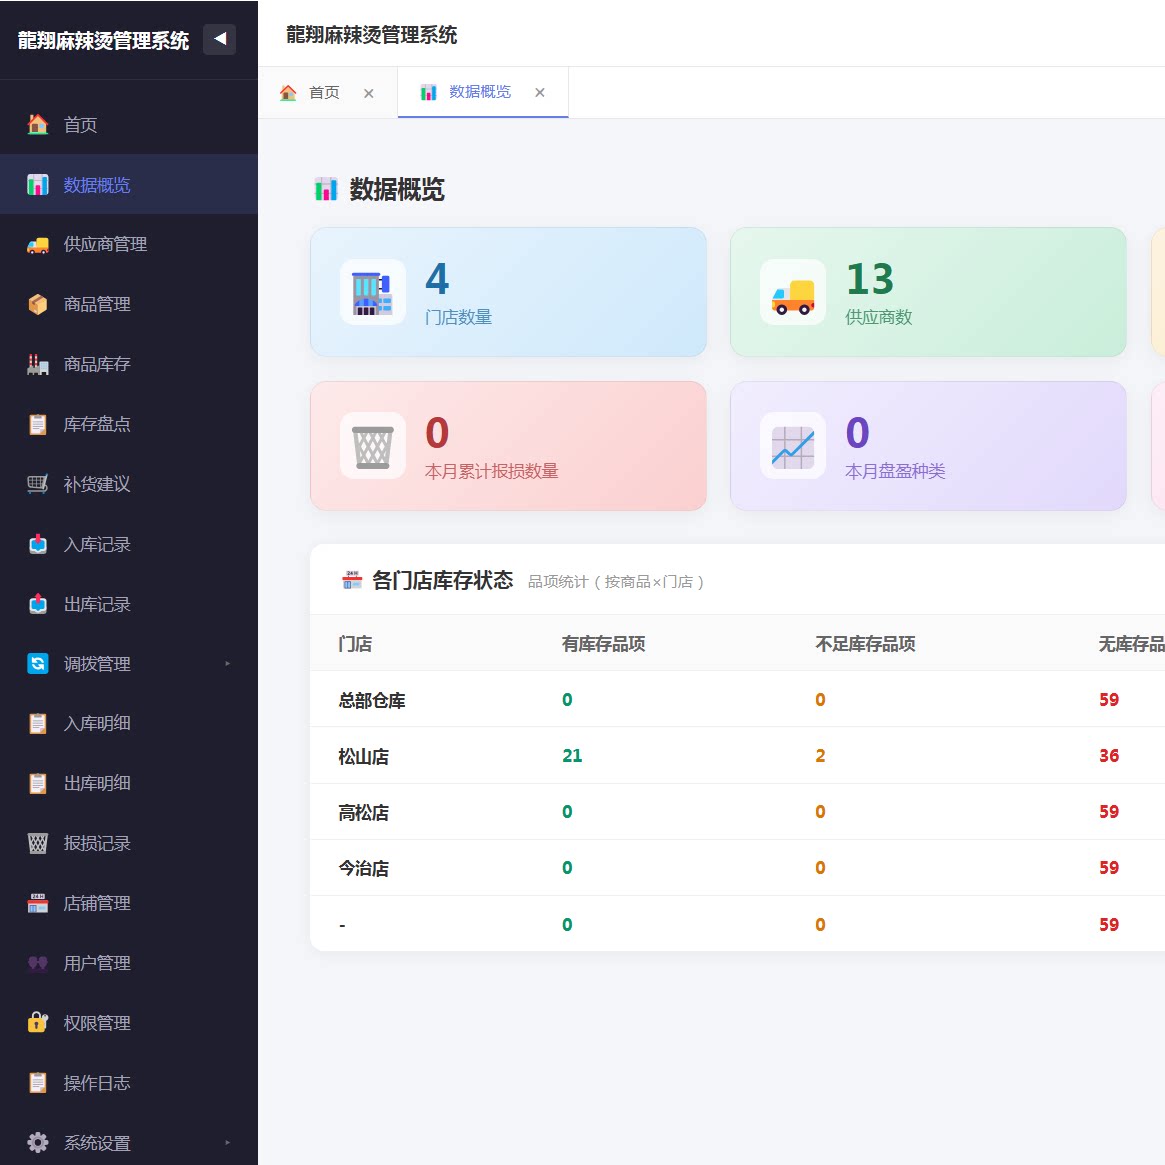Open 入库明细 from the sidebar

coord(129,724)
